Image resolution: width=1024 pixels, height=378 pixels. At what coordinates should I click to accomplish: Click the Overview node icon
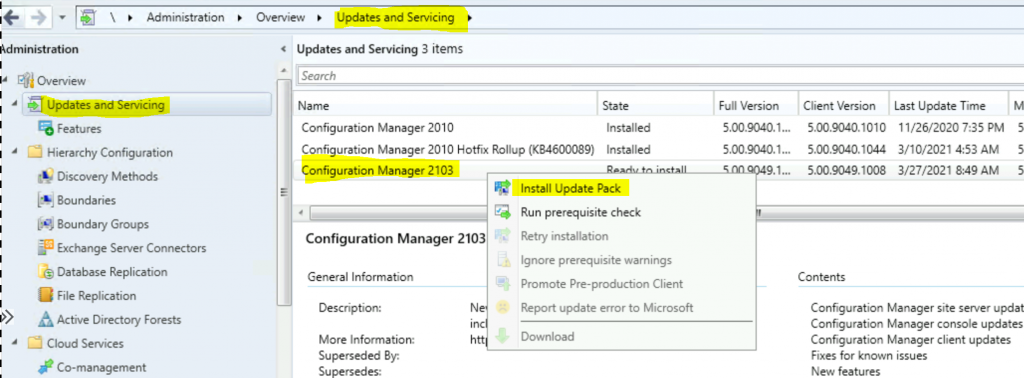(25, 80)
